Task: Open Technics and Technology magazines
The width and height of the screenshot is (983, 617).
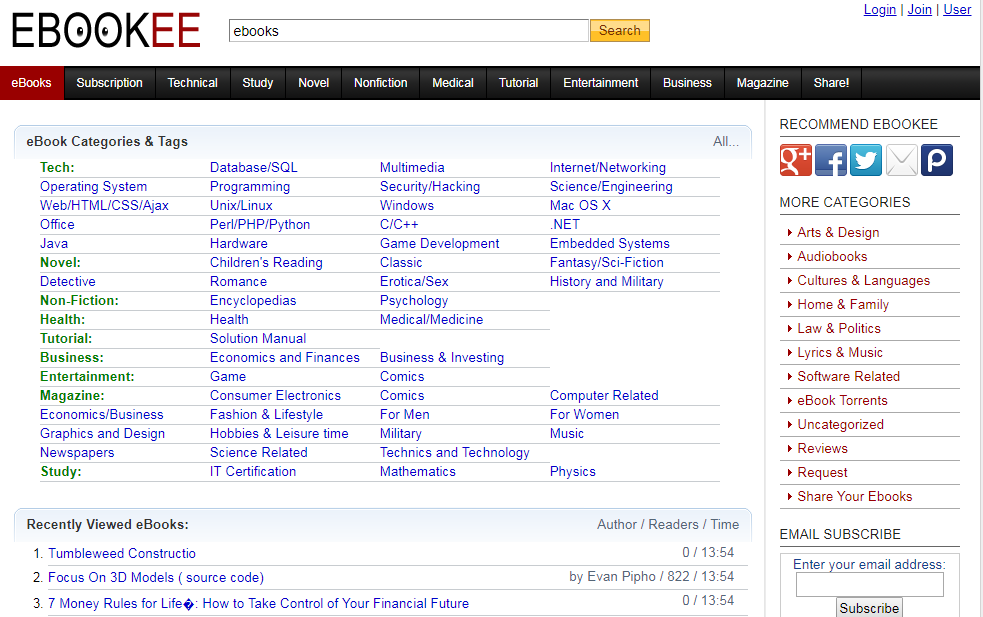Action: click(455, 453)
